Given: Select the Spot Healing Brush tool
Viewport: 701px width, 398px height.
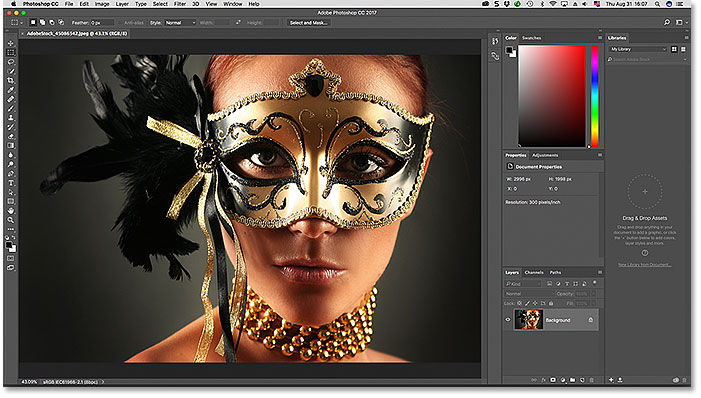Looking at the screenshot, I should pyautogui.click(x=11, y=99).
